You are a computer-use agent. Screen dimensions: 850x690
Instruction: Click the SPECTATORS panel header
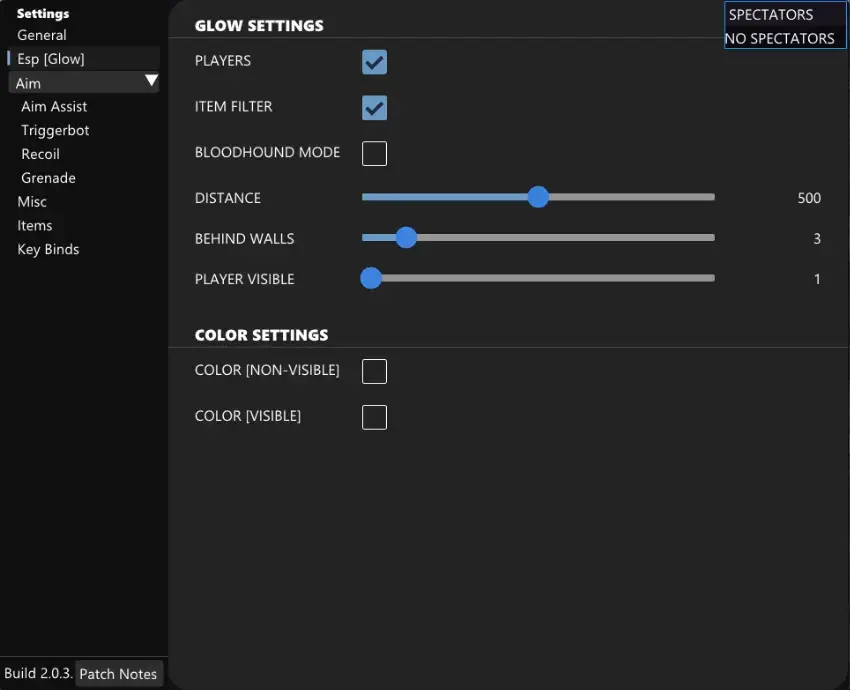click(x=771, y=15)
